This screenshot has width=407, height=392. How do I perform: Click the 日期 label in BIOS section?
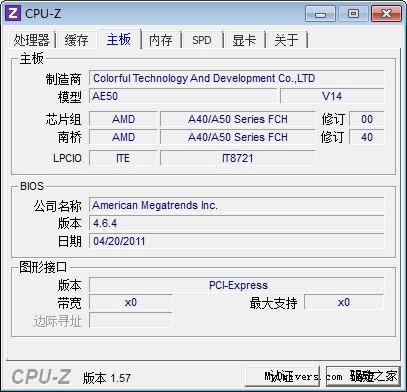(x=69, y=241)
